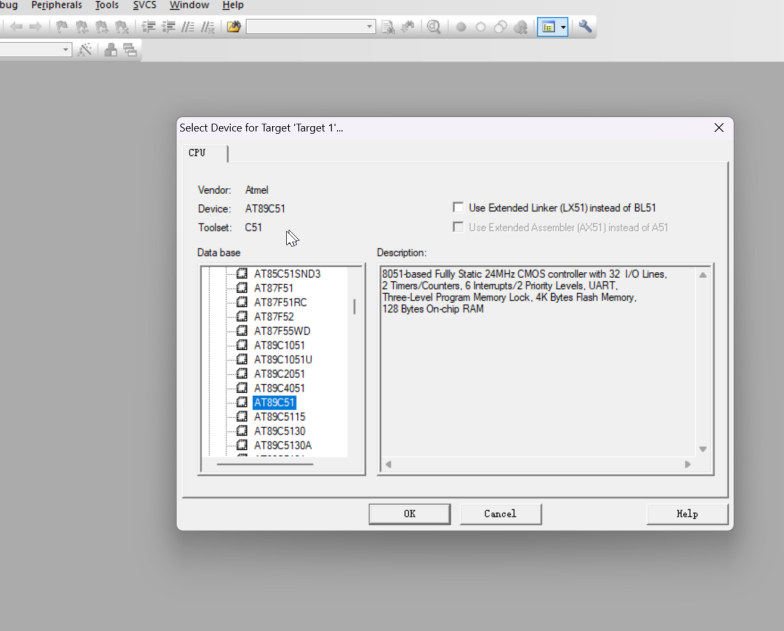784x631 pixels.
Task: Go to previous bookmark flag icon
Action: point(82,27)
